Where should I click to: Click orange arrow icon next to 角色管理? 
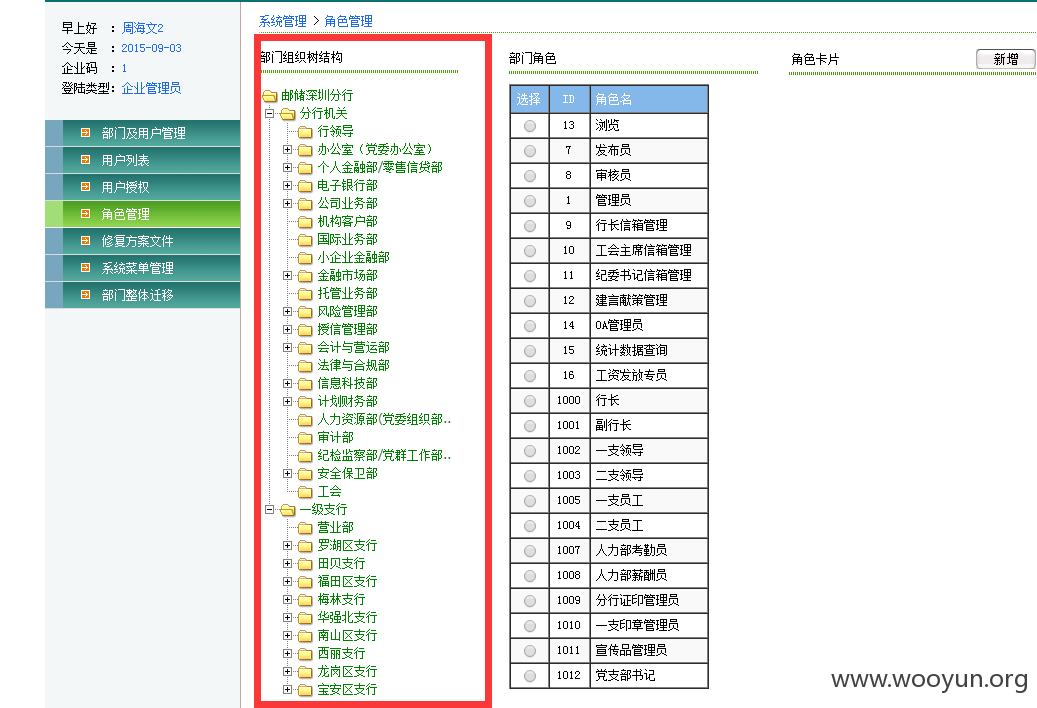[x=85, y=214]
